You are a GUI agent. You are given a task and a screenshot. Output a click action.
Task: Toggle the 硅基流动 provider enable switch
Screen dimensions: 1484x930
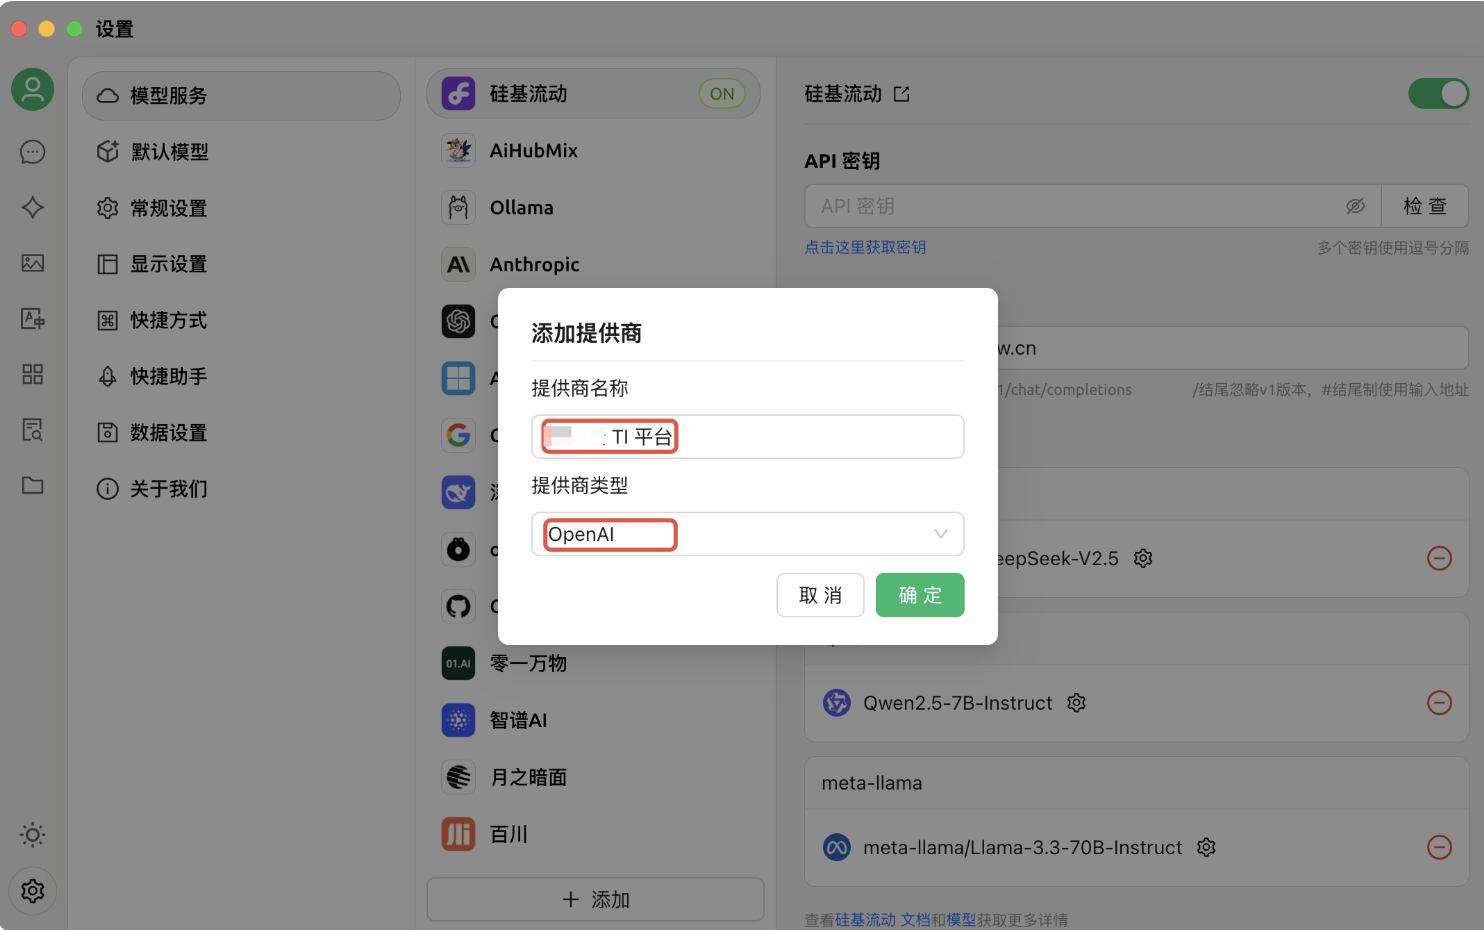(x=1438, y=94)
